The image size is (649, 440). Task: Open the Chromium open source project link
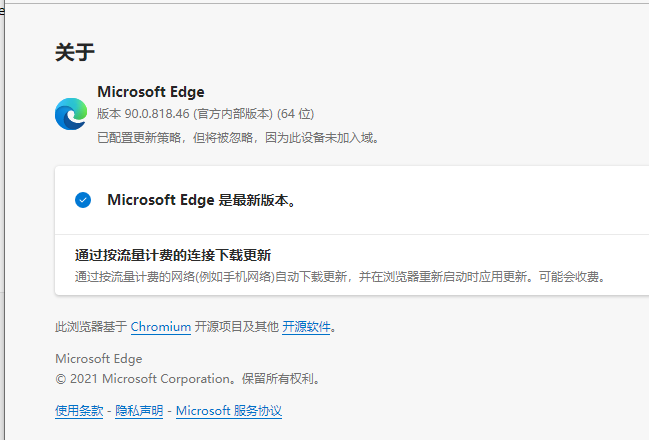(x=161, y=327)
